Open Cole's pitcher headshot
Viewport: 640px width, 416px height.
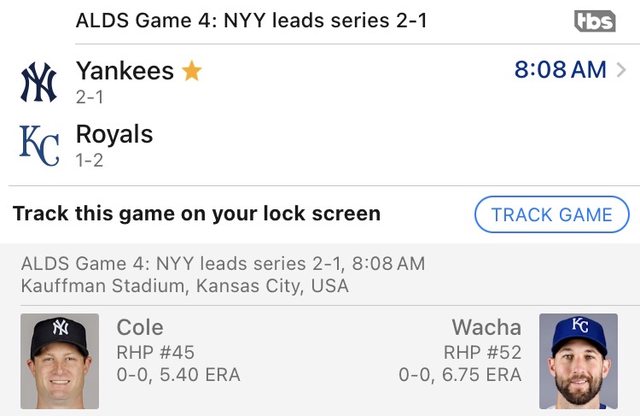[60, 361]
